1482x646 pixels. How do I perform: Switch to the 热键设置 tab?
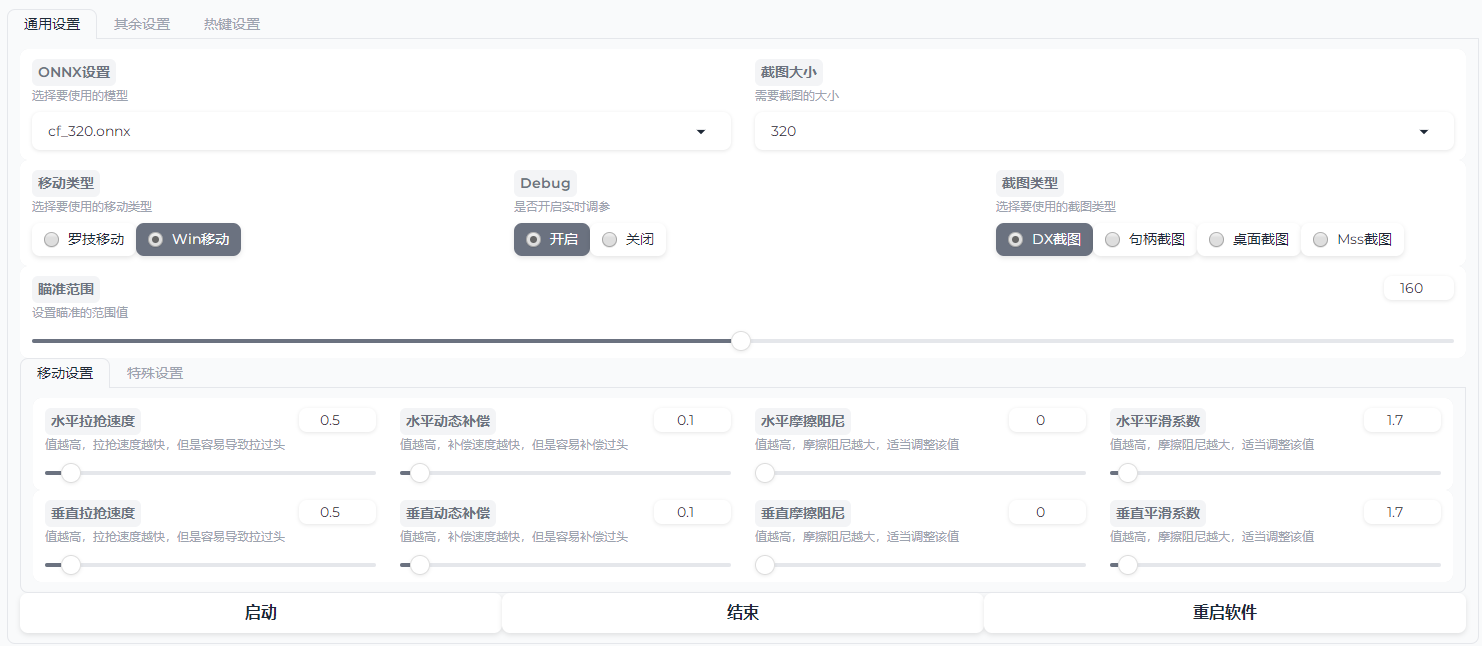230,23
